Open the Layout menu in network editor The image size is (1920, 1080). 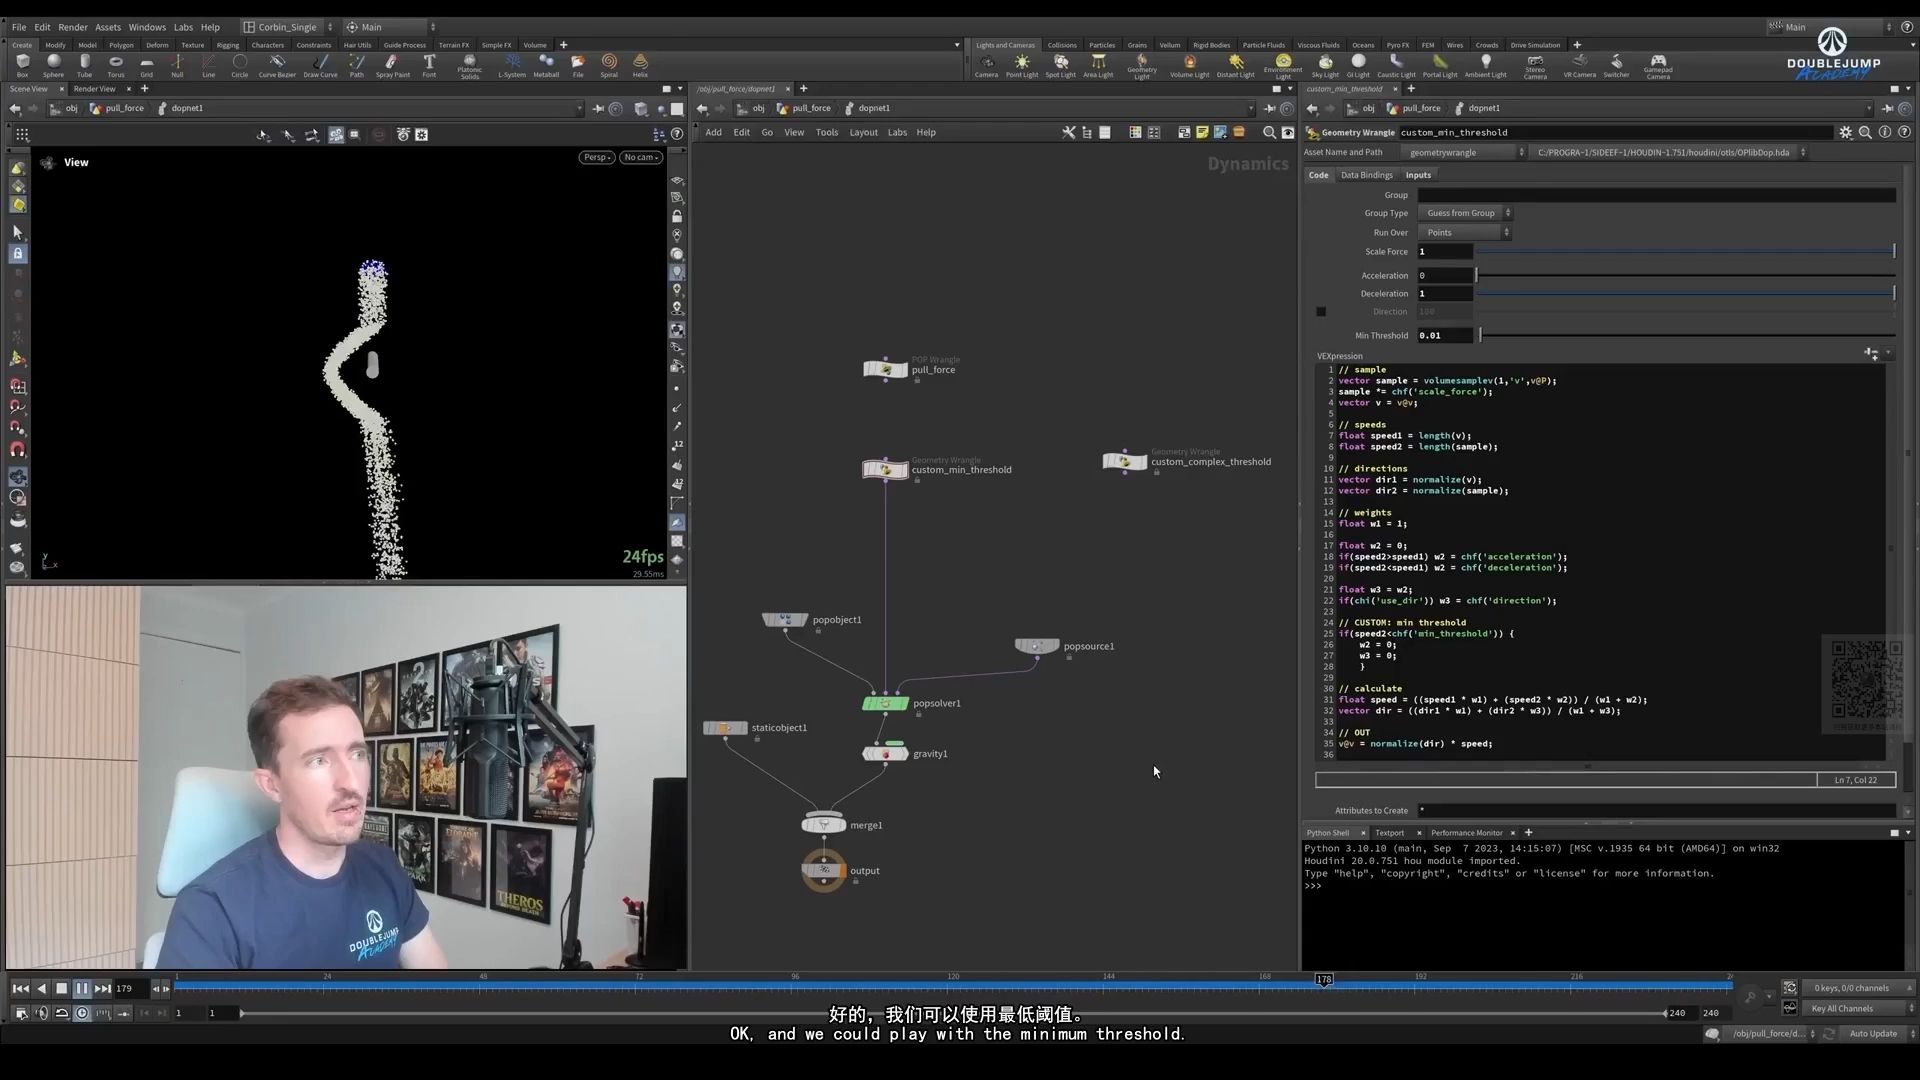point(862,132)
